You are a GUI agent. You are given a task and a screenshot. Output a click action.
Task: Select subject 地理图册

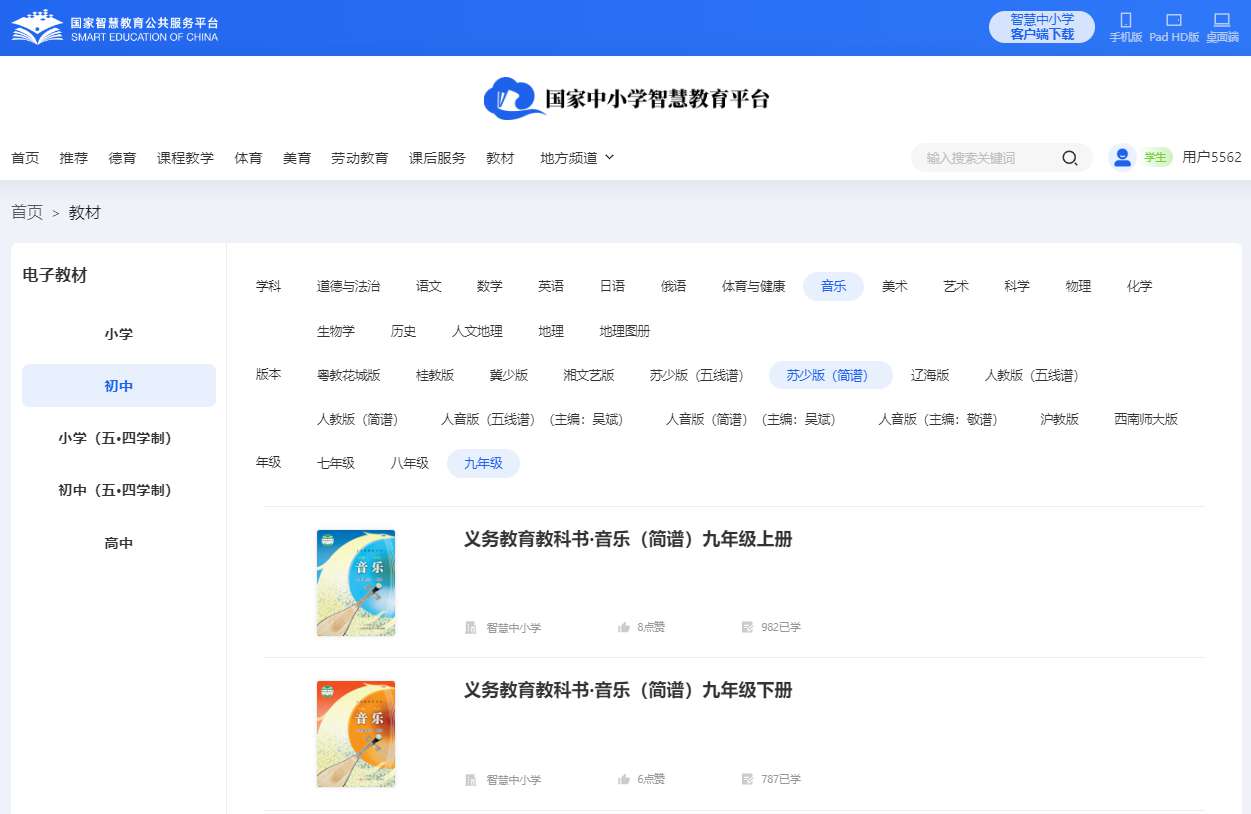[x=625, y=331]
